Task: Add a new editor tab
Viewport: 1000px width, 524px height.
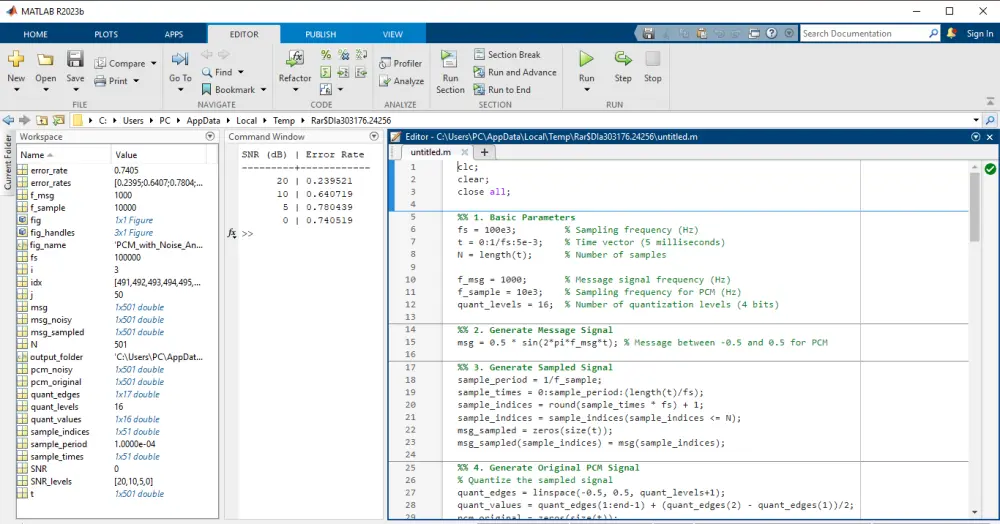Action: coord(484,152)
